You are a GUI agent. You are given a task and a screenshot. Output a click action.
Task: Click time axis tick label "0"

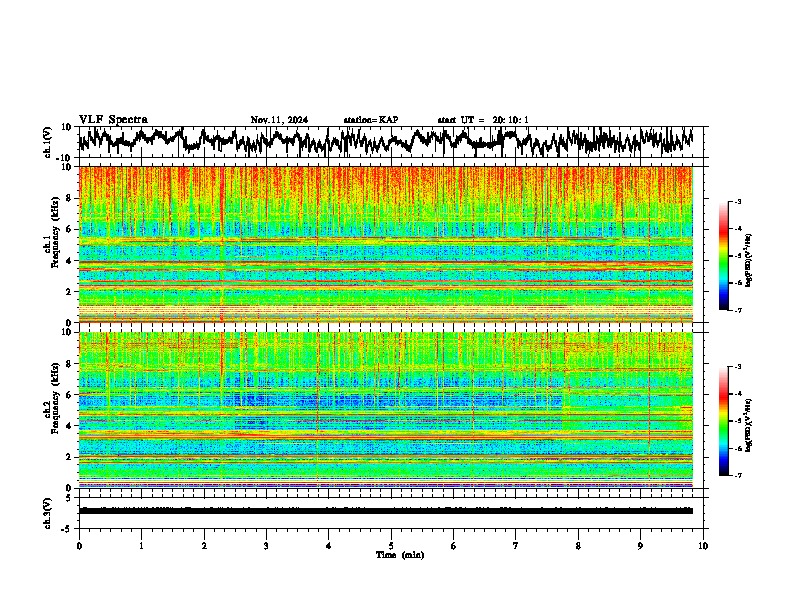click(79, 546)
